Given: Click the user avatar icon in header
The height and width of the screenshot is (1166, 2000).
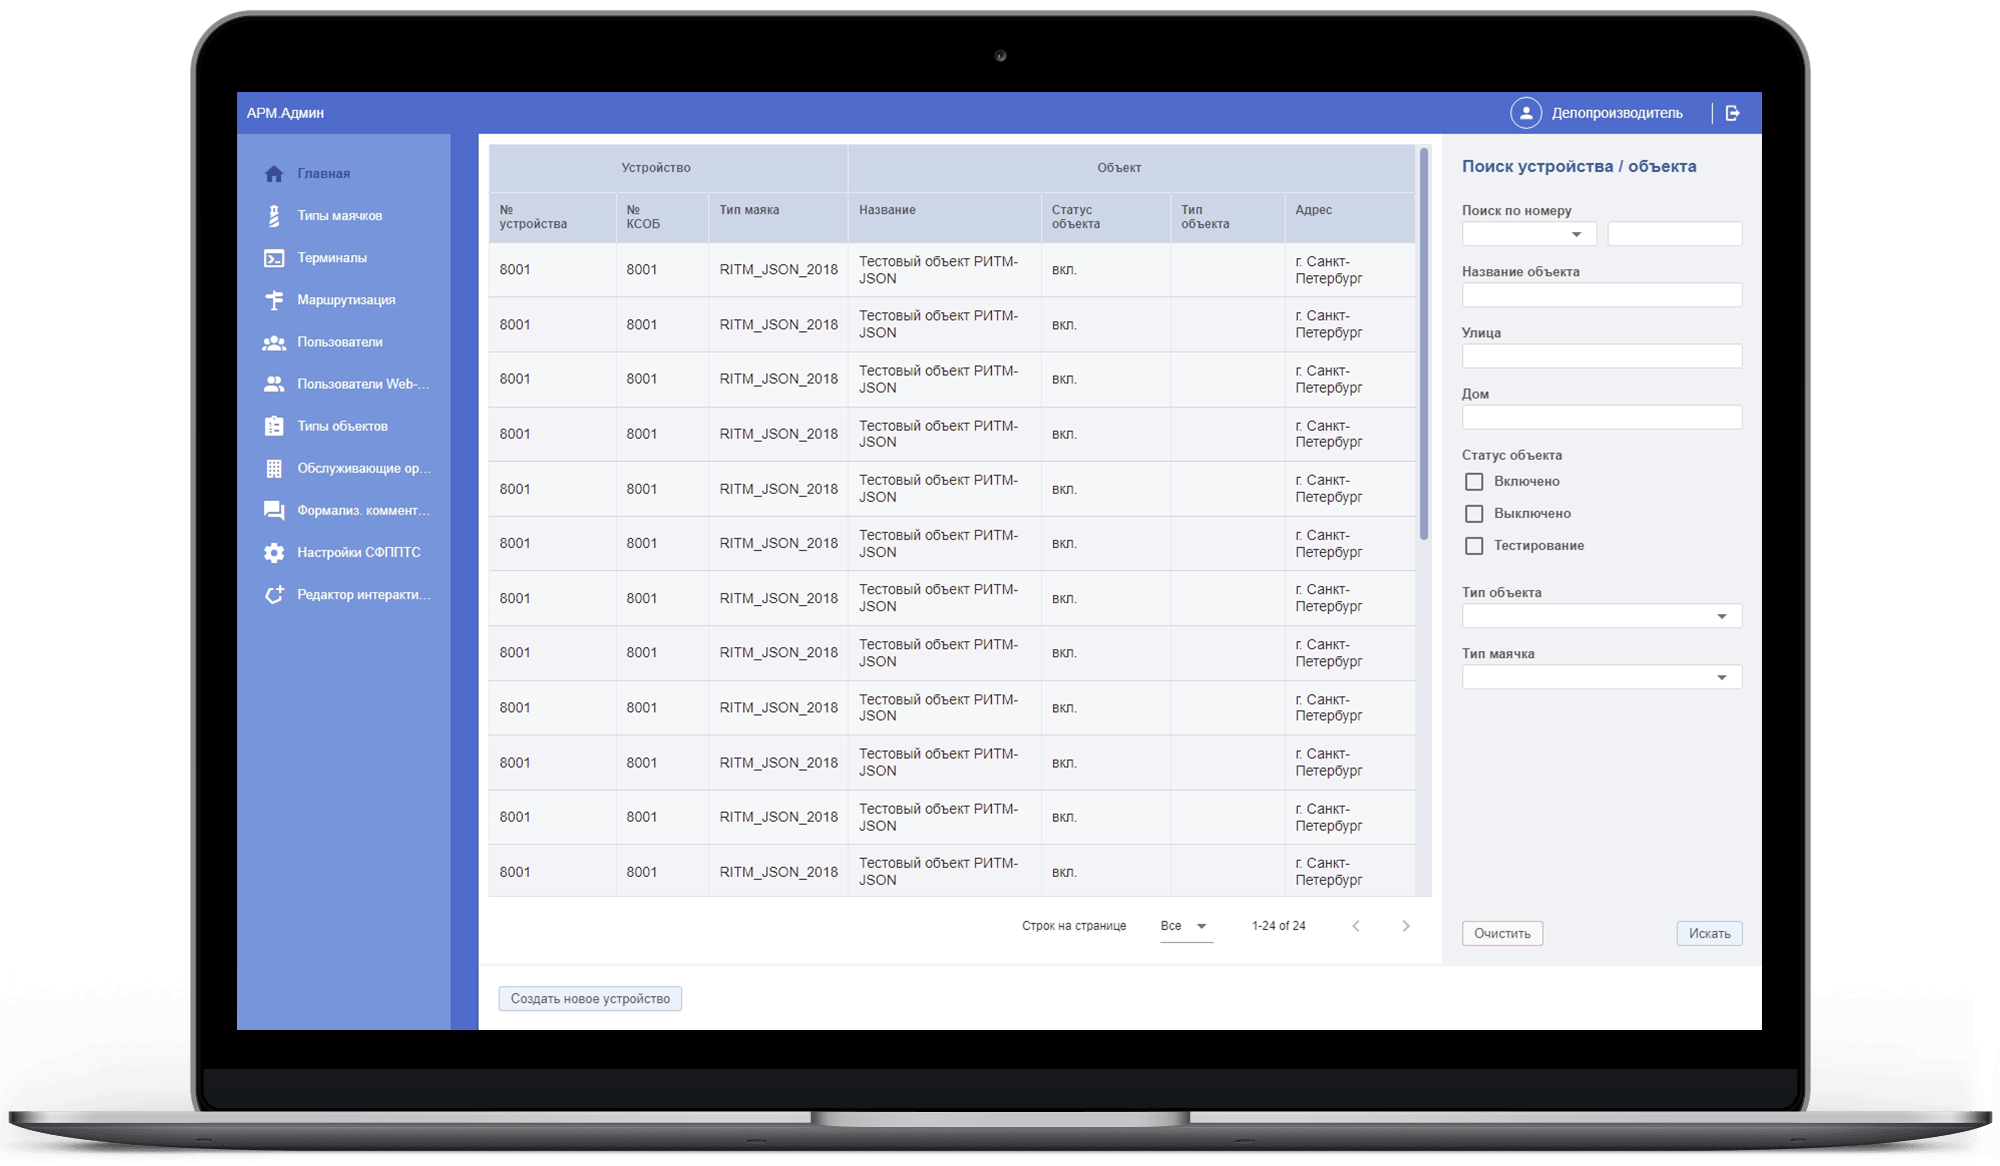Looking at the screenshot, I should 1526,113.
